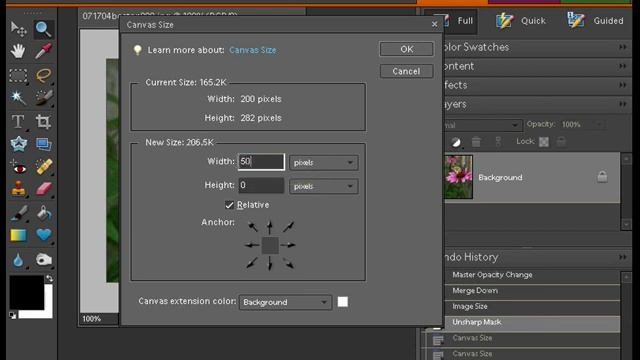
Task: Click OK in Canvas Size dialog
Action: point(406,49)
